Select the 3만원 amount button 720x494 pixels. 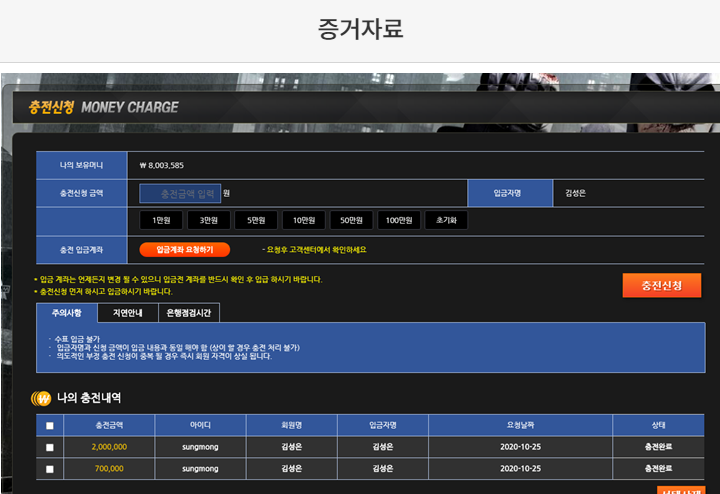(x=209, y=220)
